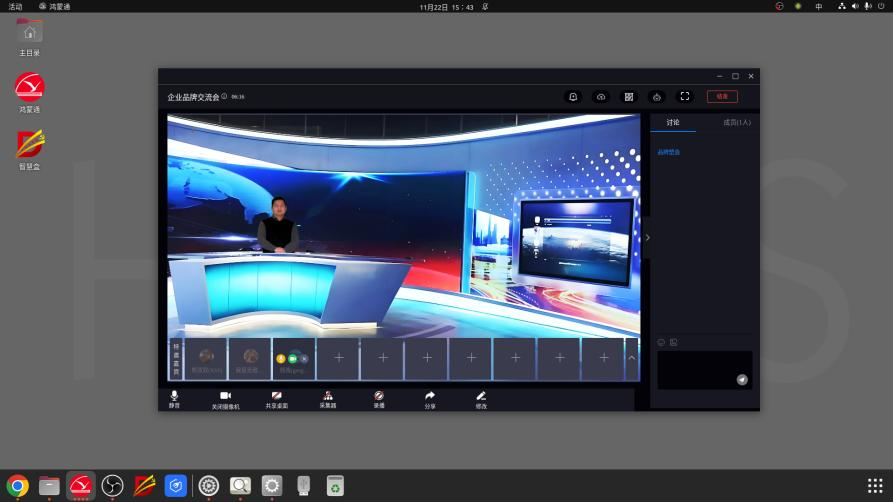
Task: Open the QR code icon
Action: 629,97
